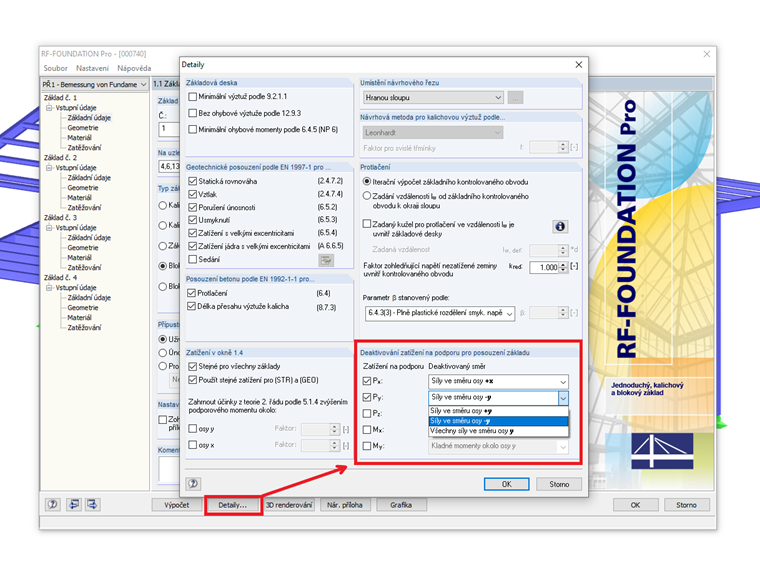Click main window OK button
This screenshot has width=760, height=570.
pyautogui.click(x=635, y=505)
